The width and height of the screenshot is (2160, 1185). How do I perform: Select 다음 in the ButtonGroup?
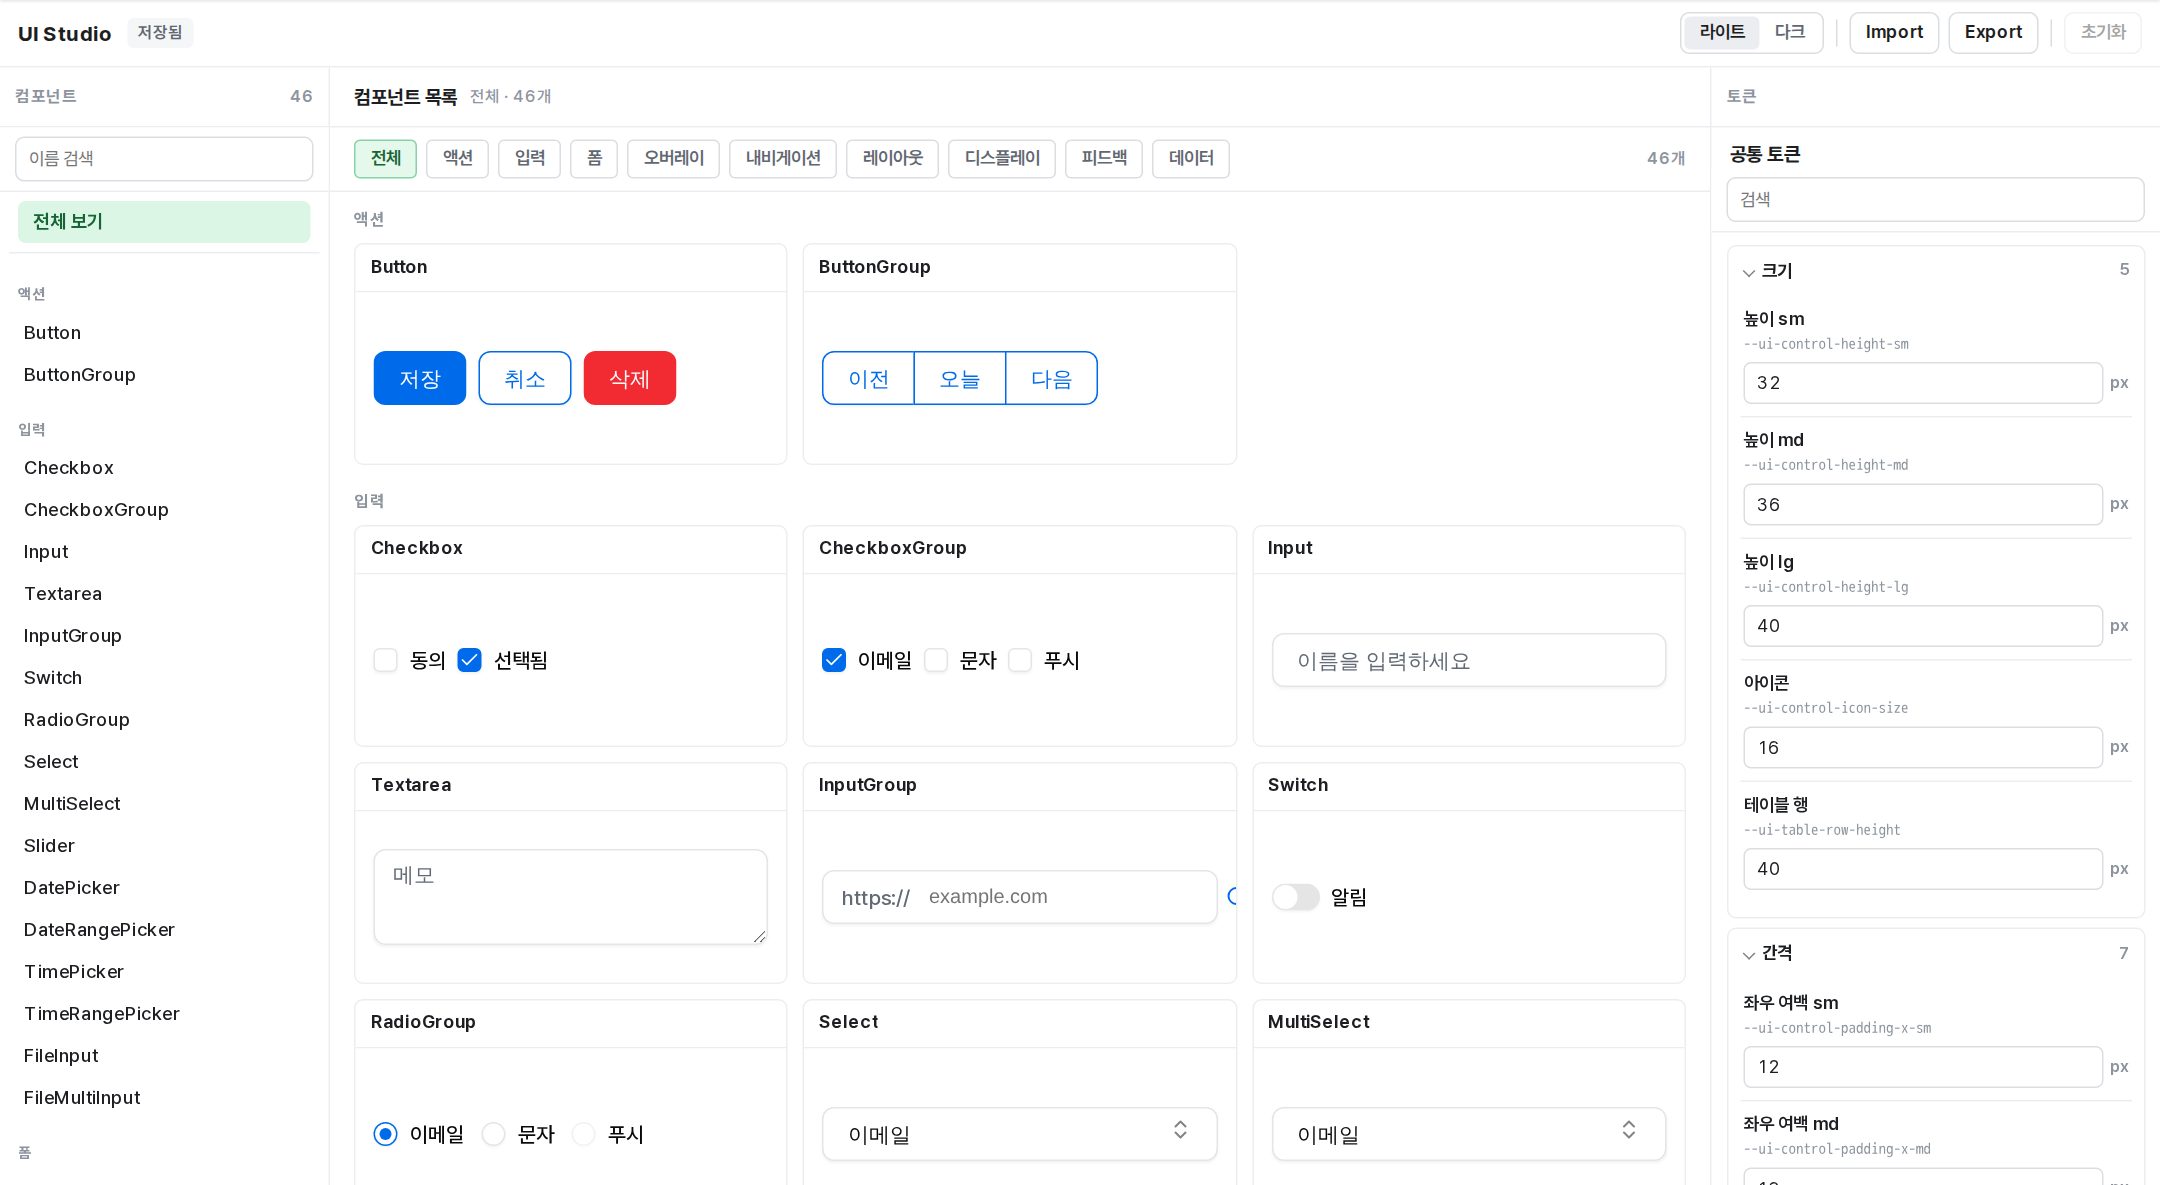(x=1051, y=378)
